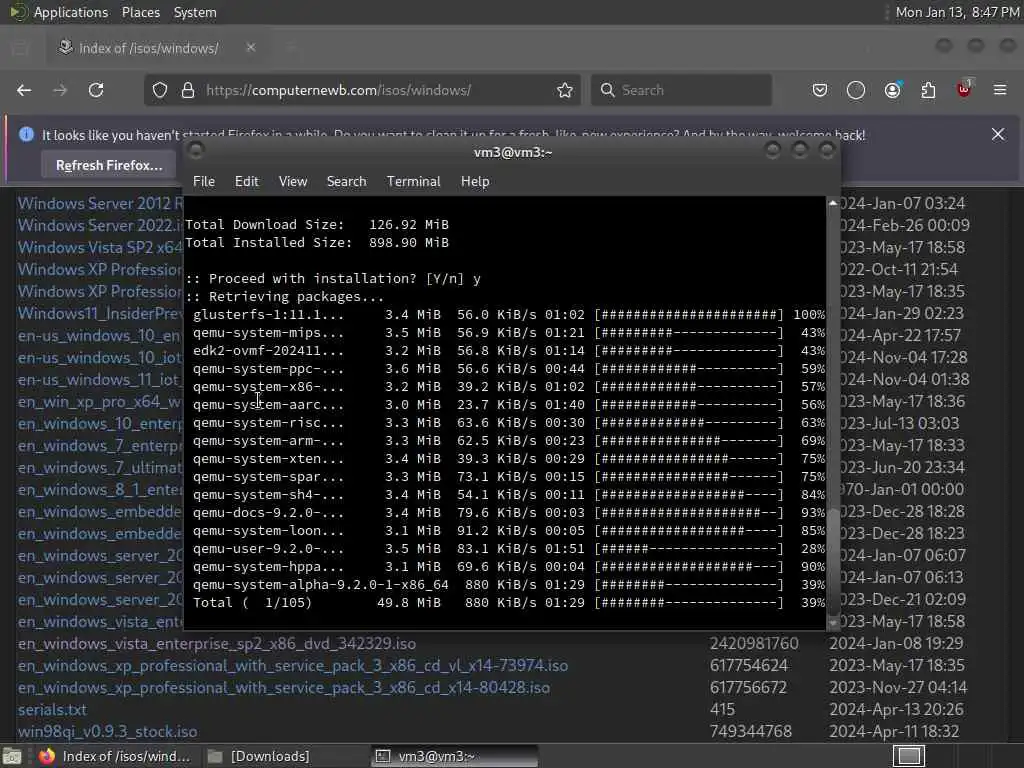Click the padlock site info icon

click(188, 90)
